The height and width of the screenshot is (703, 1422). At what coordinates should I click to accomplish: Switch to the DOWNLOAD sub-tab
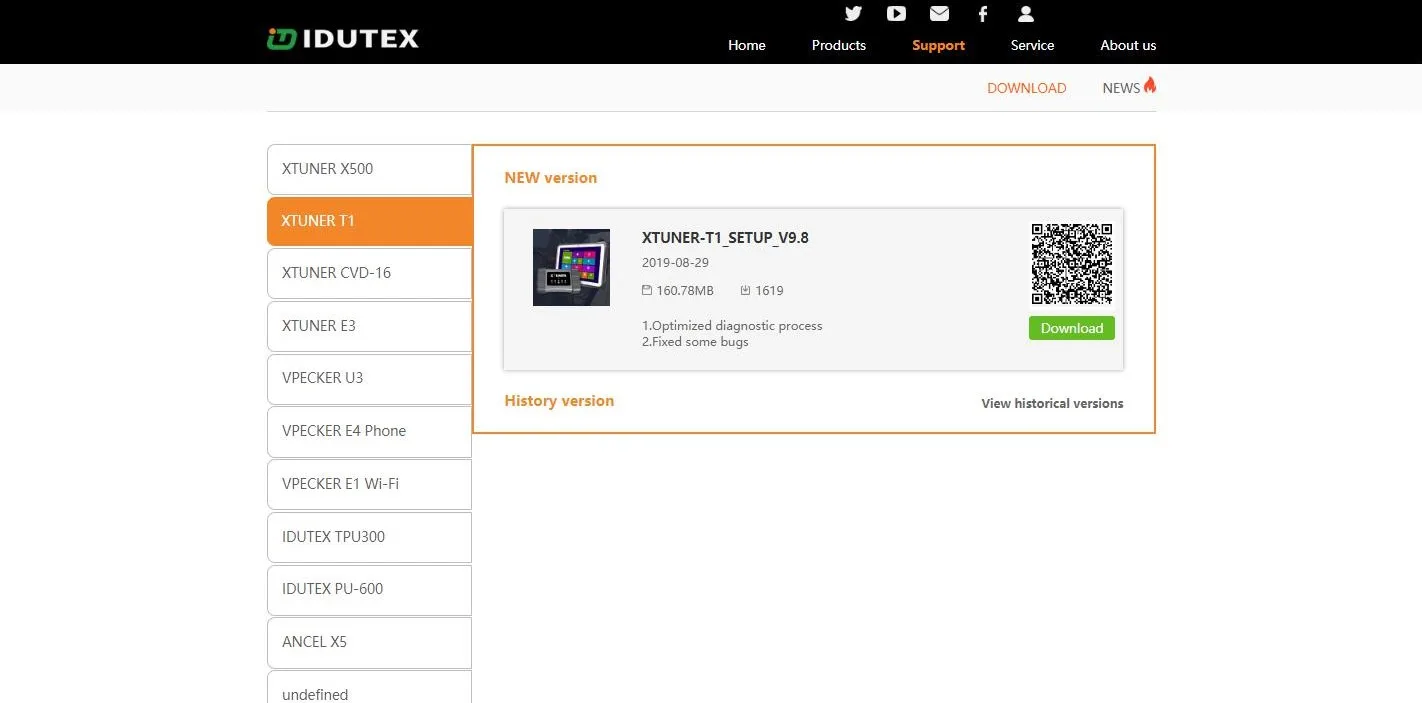(1026, 88)
